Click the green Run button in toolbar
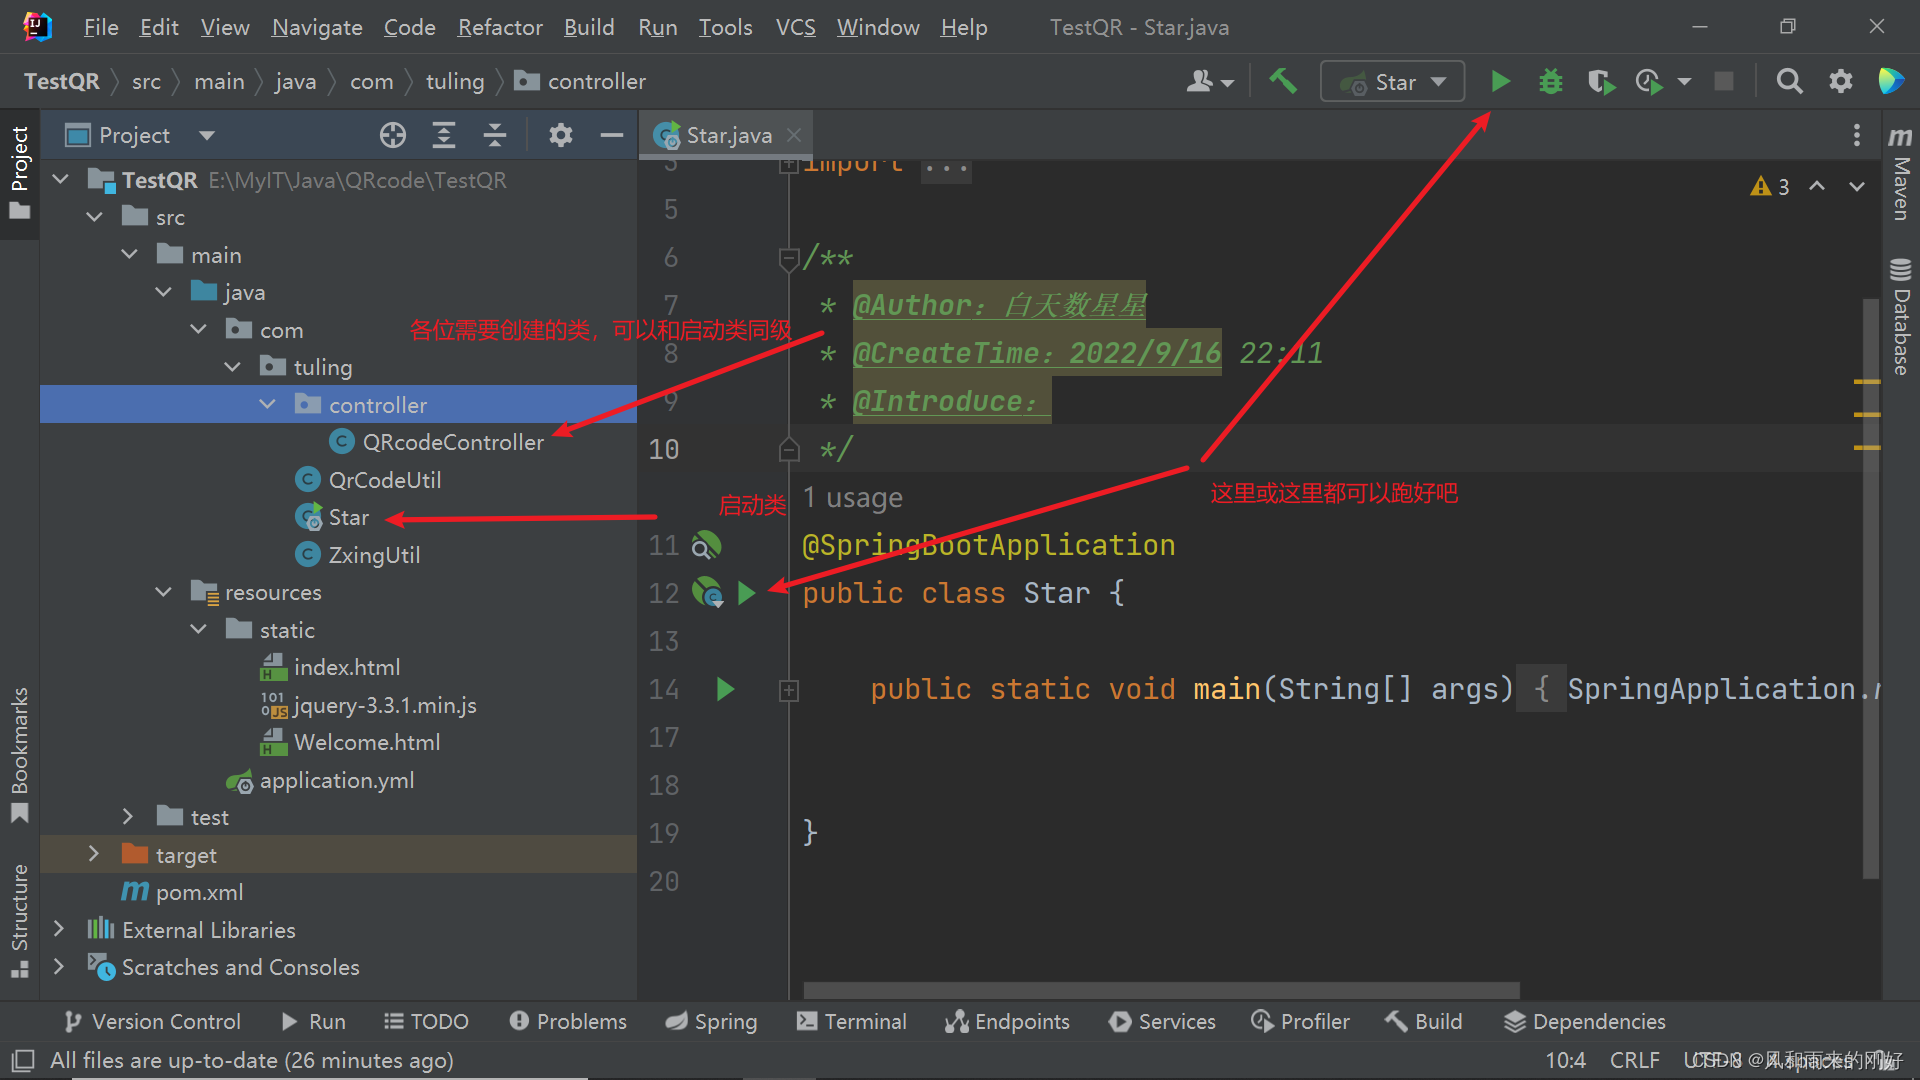 pos(1500,81)
